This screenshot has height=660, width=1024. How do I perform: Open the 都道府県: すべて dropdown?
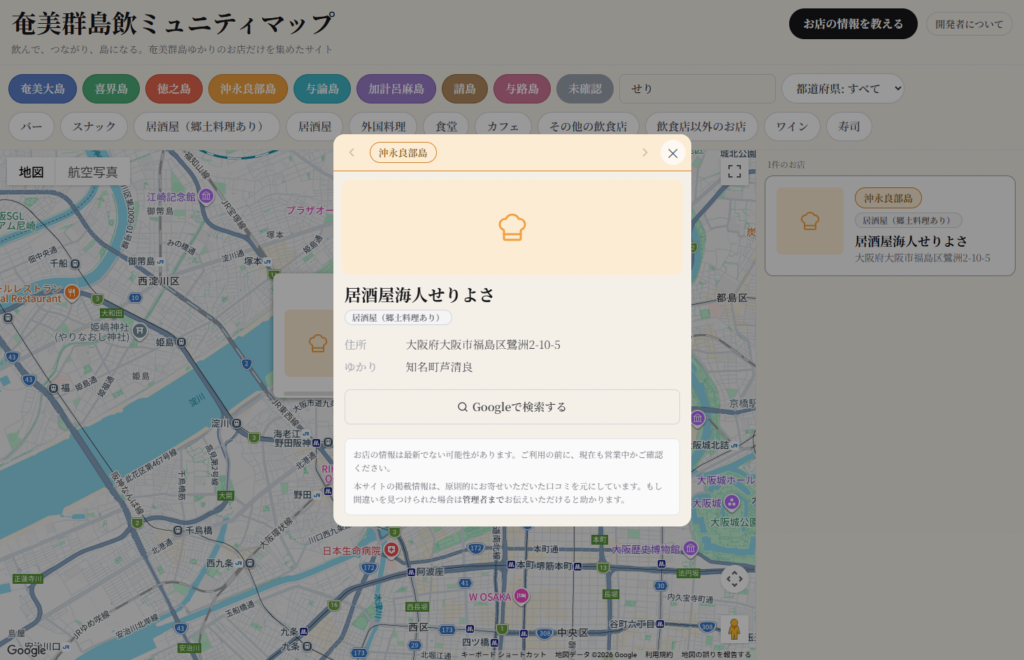tap(843, 89)
